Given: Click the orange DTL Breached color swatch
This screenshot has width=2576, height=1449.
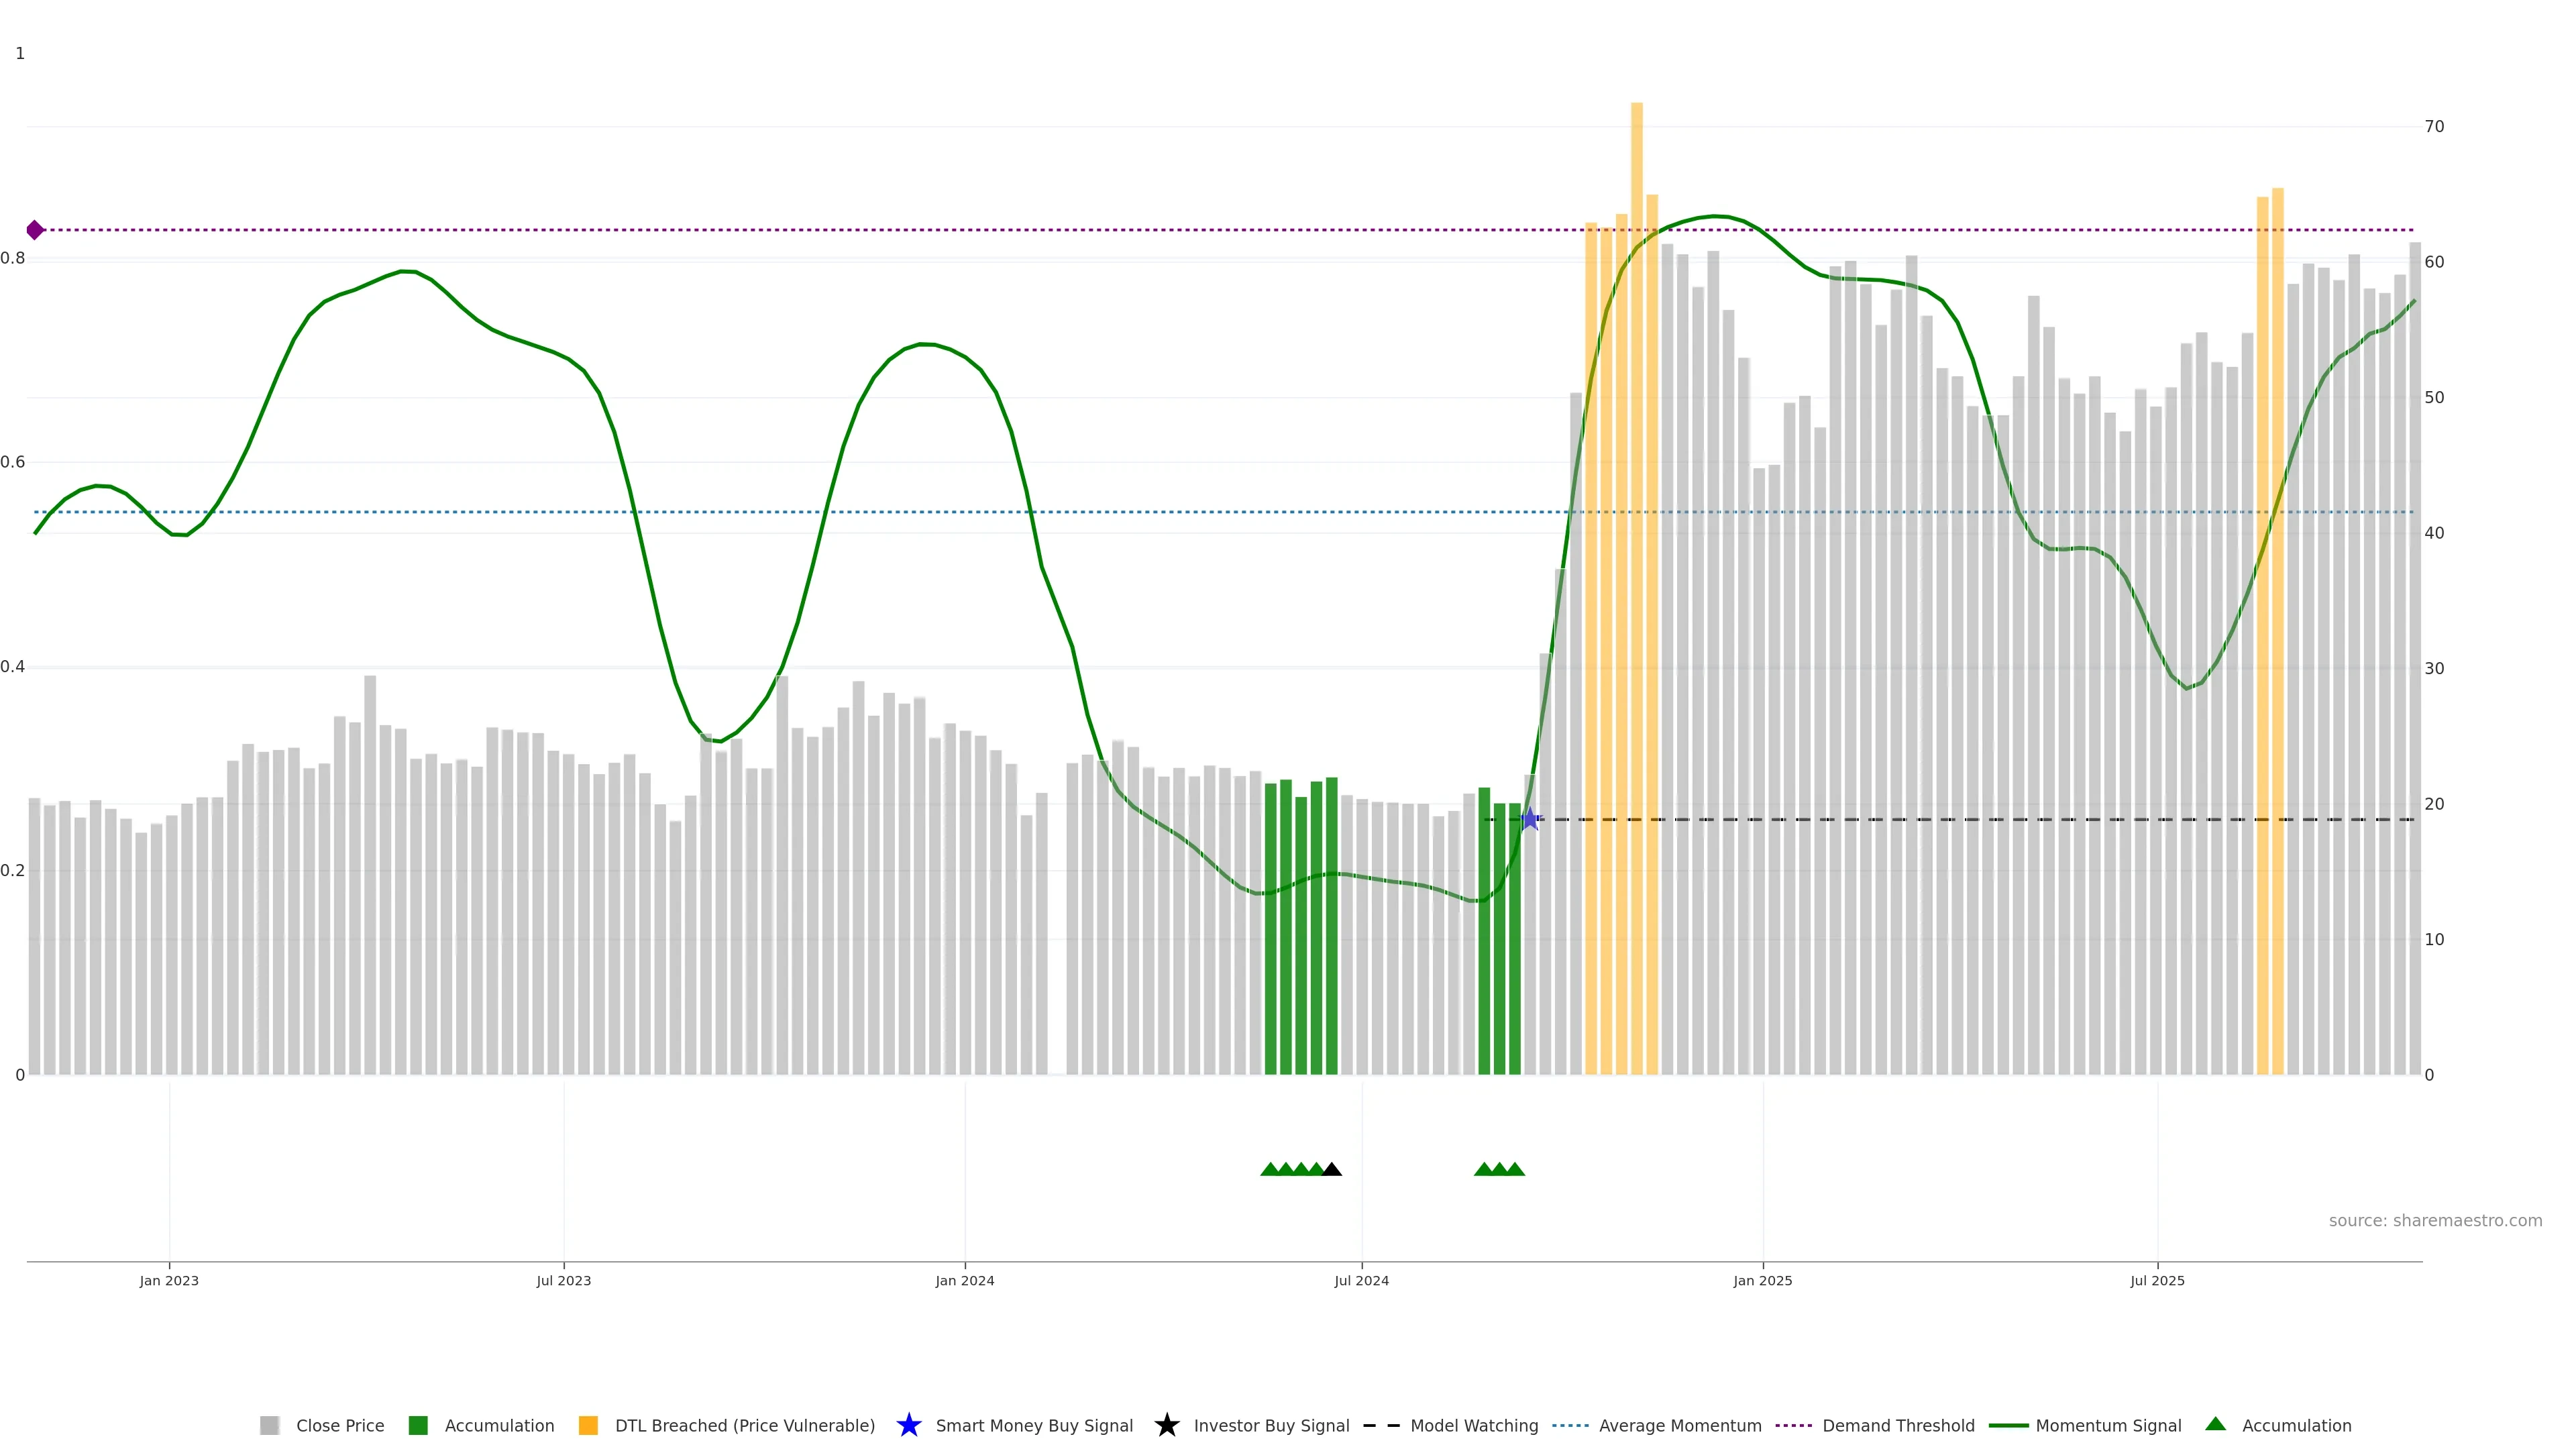Looking at the screenshot, I should 588,1425.
